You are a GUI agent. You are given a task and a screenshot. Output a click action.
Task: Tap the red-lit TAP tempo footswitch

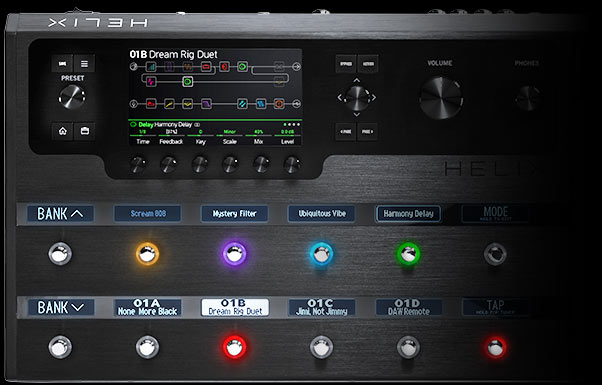pos(495,347)
